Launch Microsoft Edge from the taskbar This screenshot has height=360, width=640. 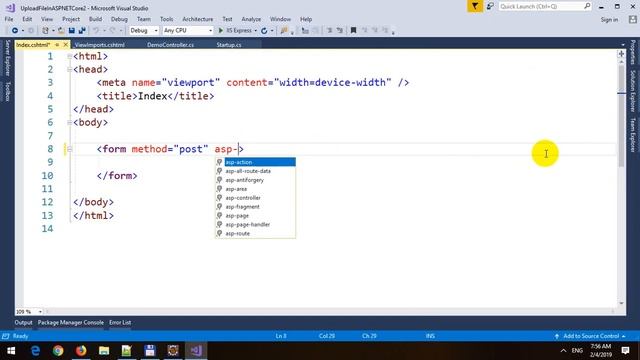pyautogui.click(x=36, y=351)
